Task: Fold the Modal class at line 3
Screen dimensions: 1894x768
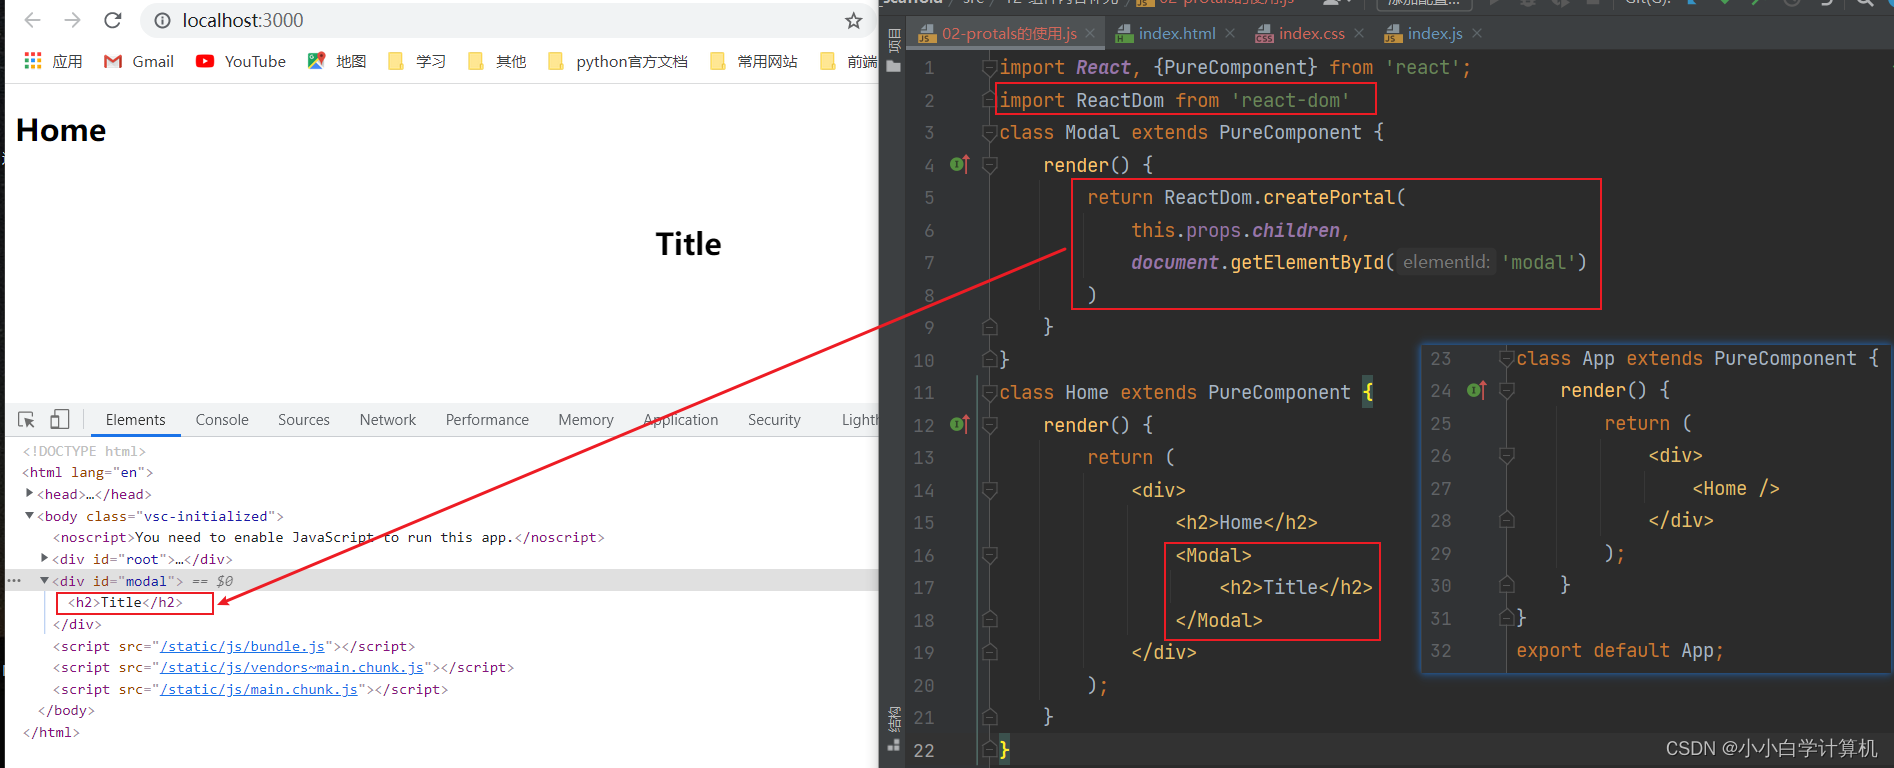Action: click(989, 132)
